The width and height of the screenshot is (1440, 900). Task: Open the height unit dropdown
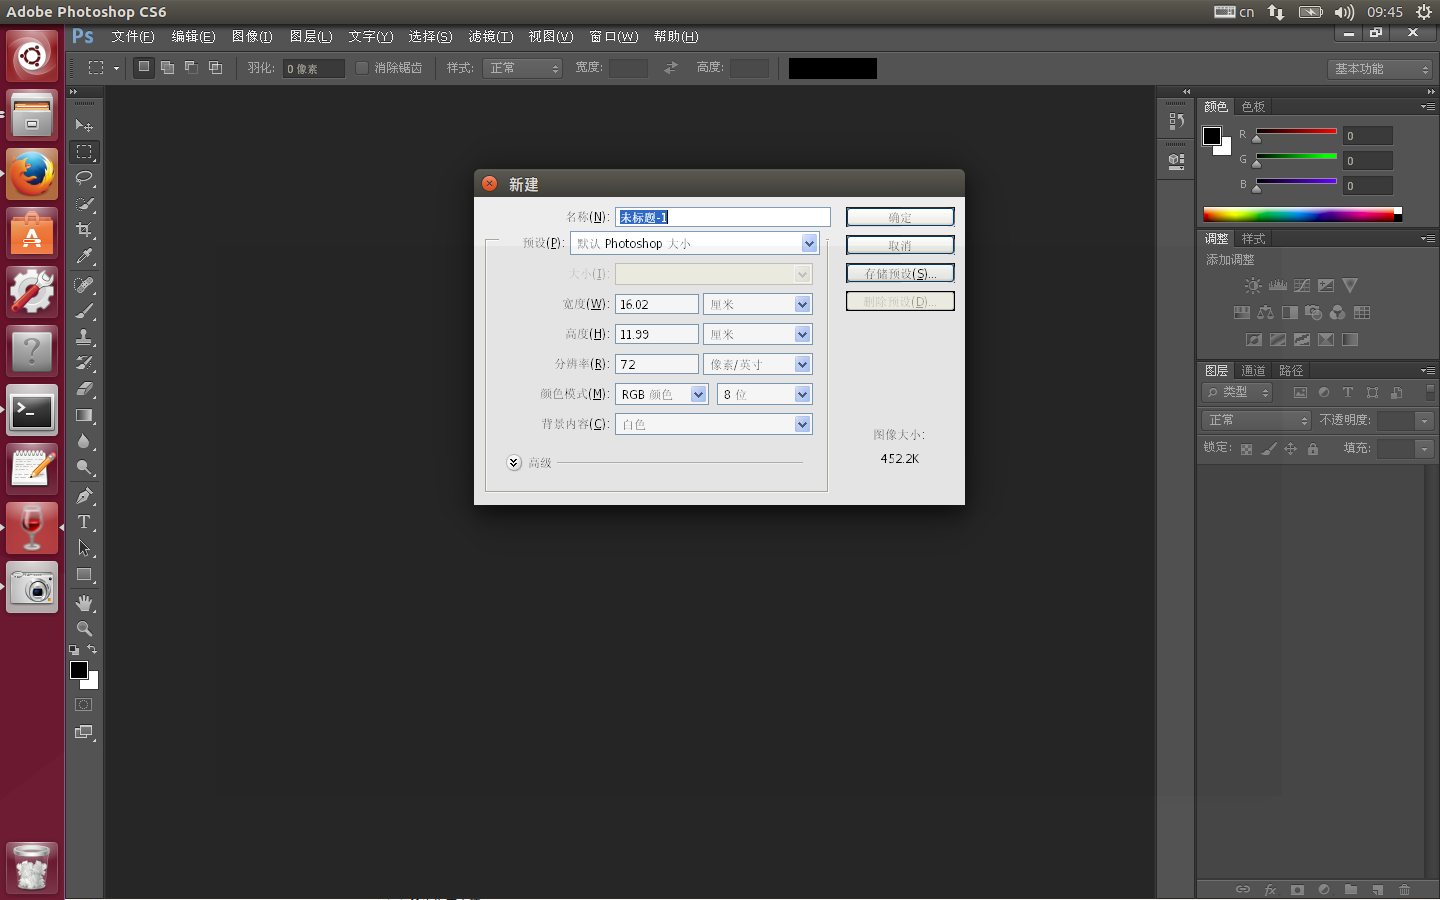tap(757, 334)
